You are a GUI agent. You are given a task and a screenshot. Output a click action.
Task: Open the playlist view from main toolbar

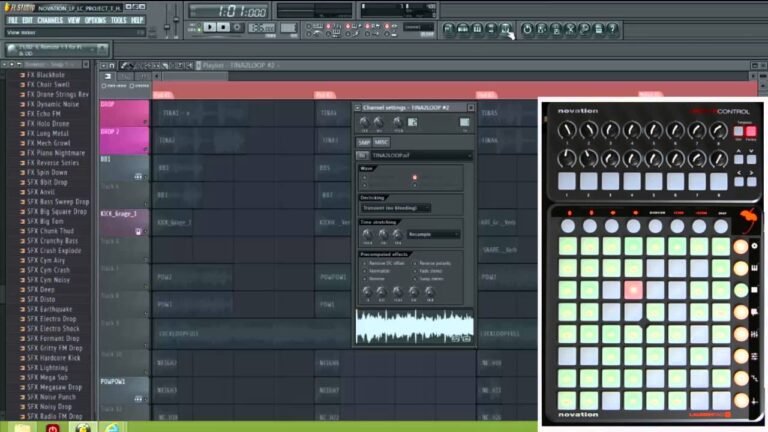pos(448,29)
